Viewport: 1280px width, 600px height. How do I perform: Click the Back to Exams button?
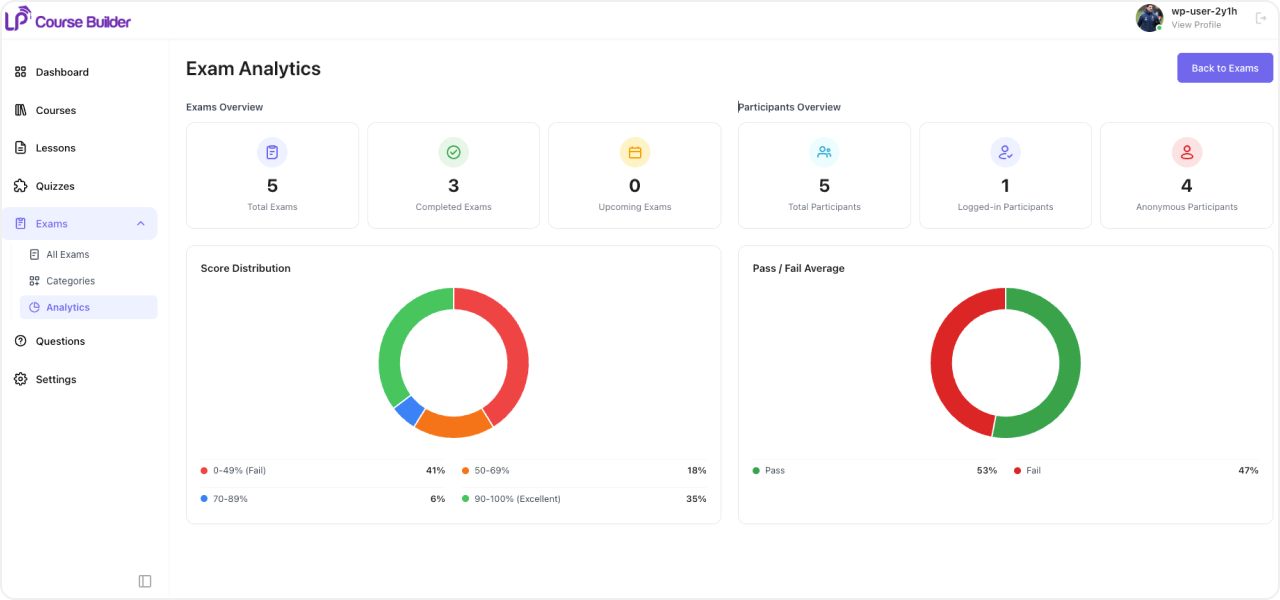click(1225, 68)
